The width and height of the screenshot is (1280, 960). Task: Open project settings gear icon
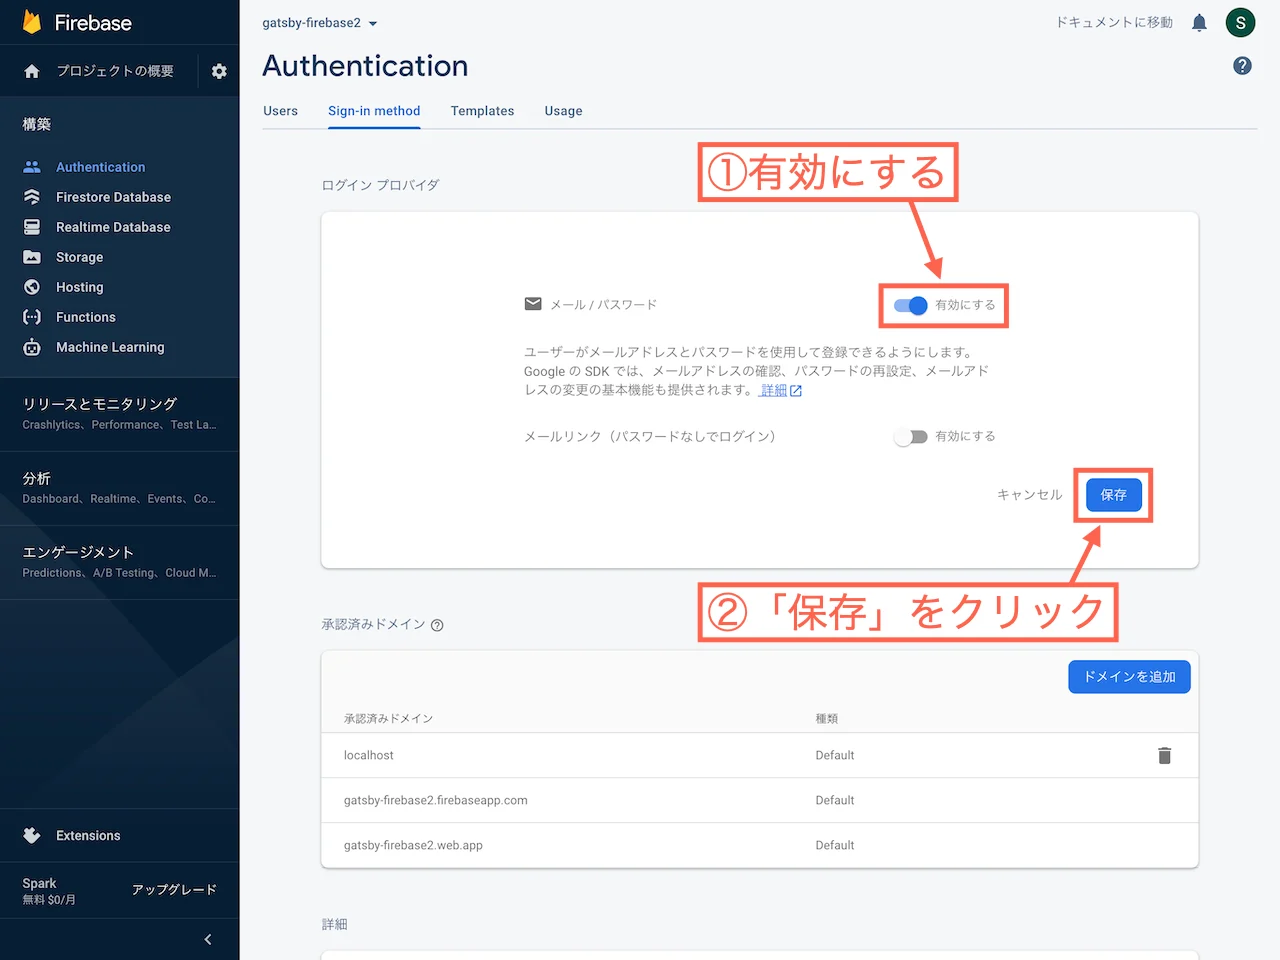[x=218, y=71]
